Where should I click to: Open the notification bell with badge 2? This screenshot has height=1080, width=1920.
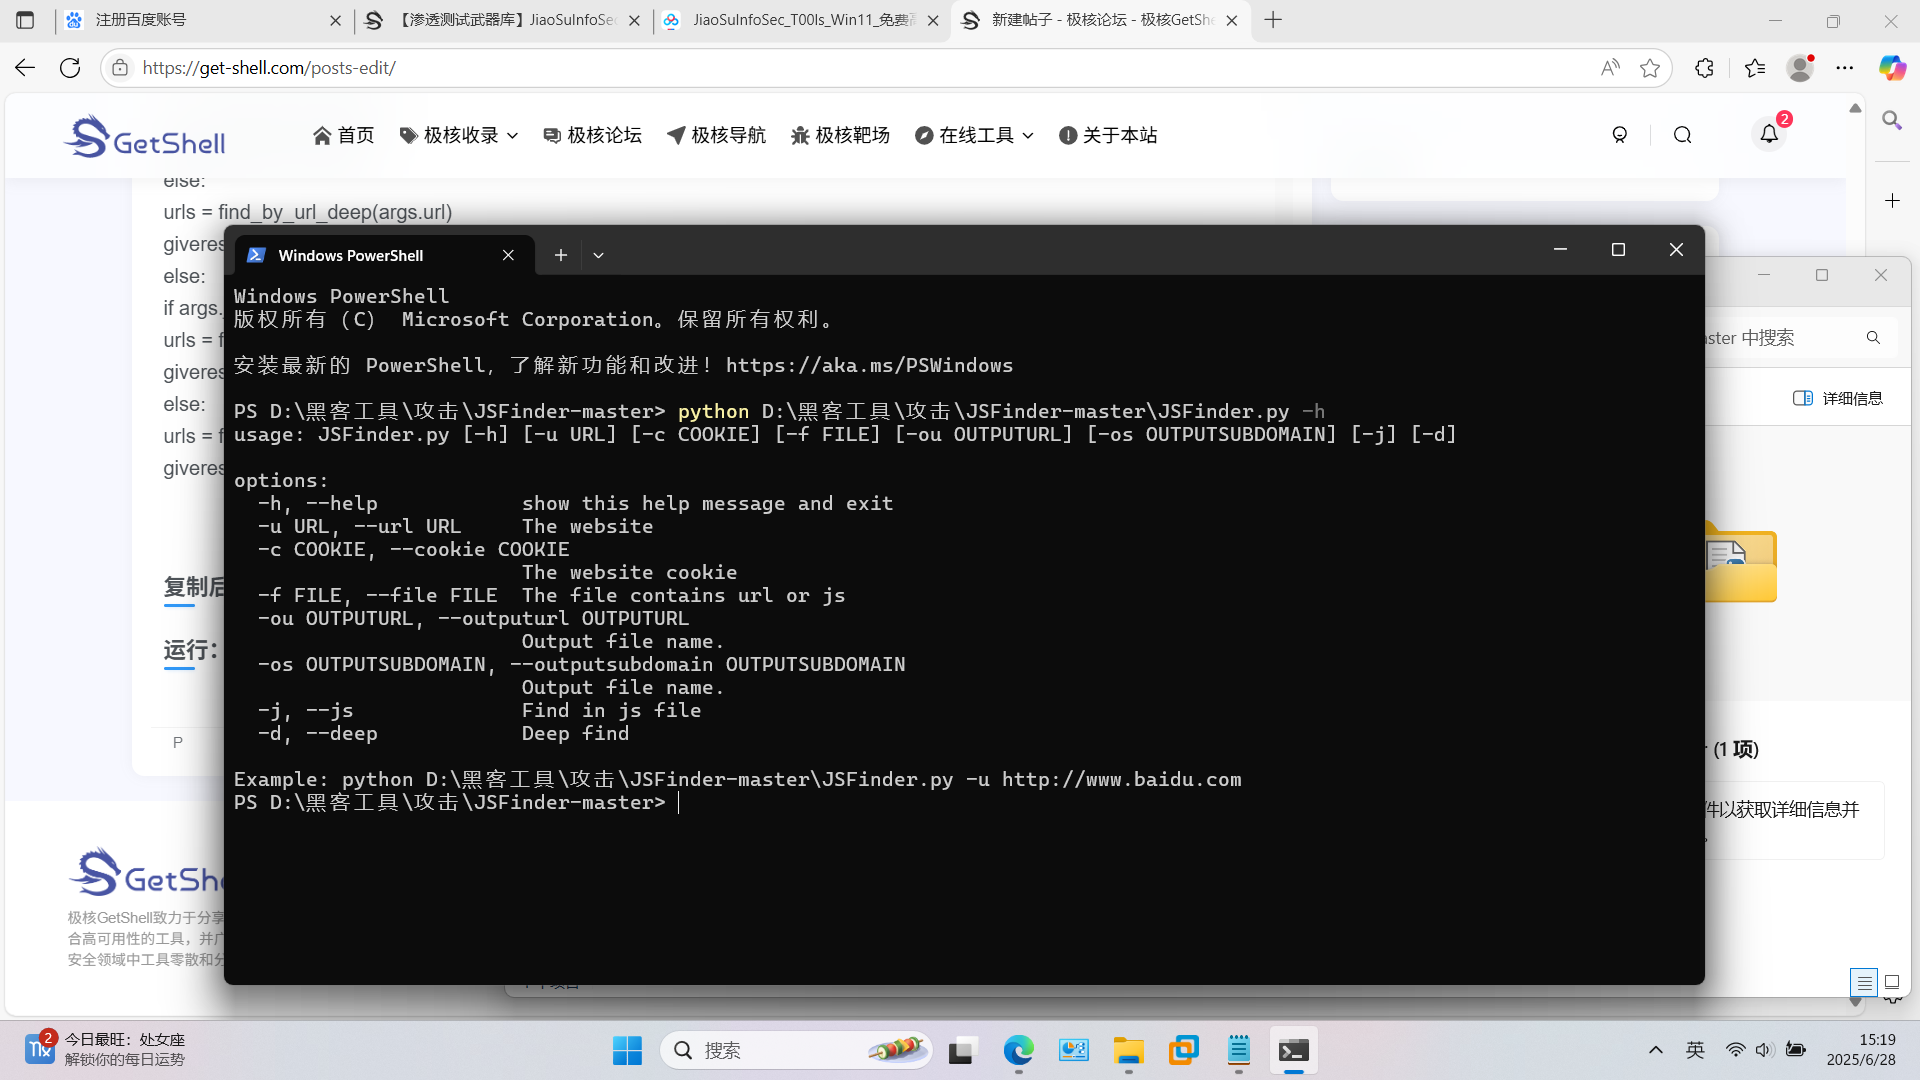coord(1769,134)
